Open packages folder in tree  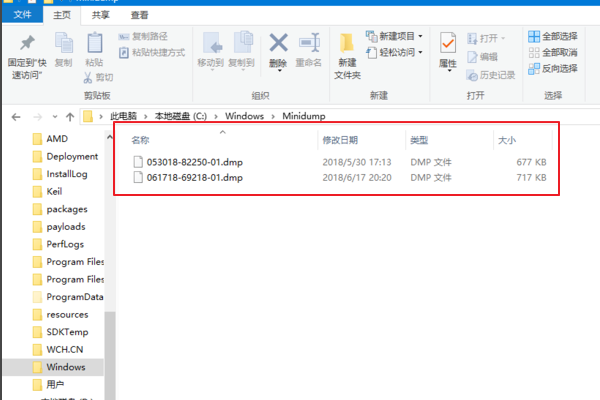[x=67, y=209]
